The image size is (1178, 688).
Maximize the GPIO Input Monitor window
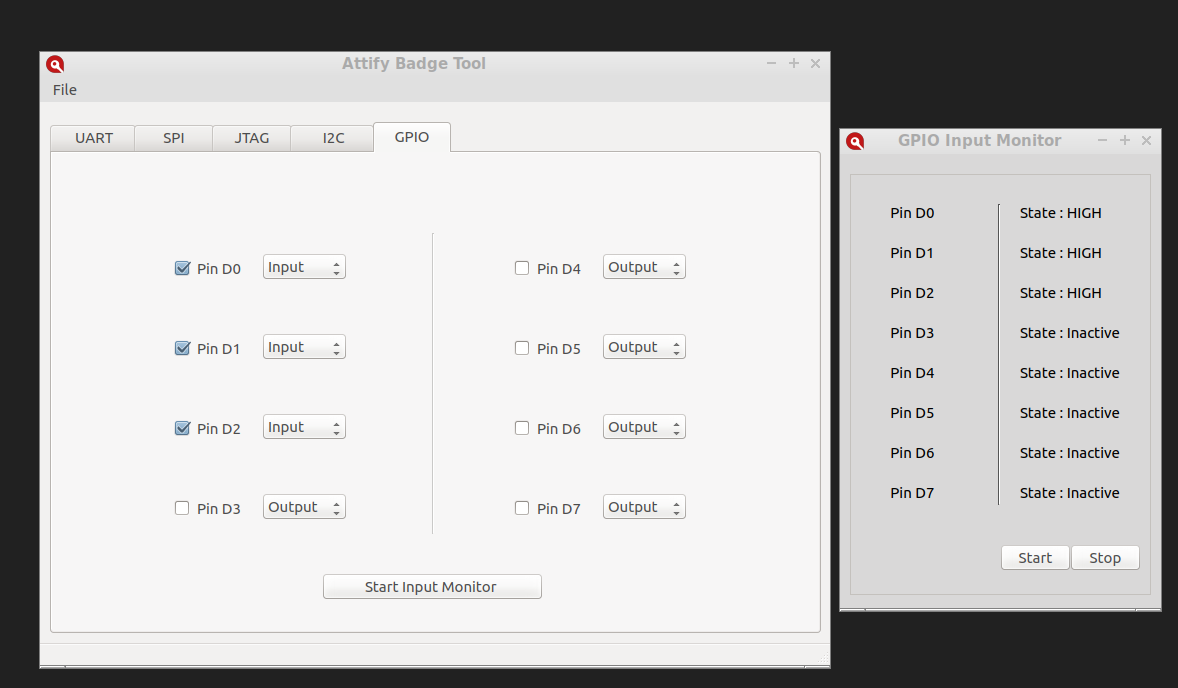click(x=1125, y=140)
